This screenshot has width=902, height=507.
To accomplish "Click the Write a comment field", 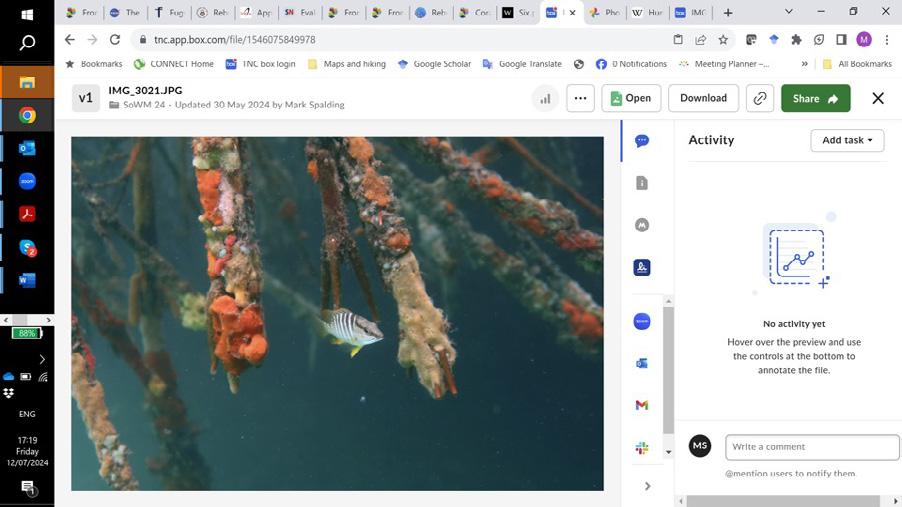I will click(x=811, y=446).
